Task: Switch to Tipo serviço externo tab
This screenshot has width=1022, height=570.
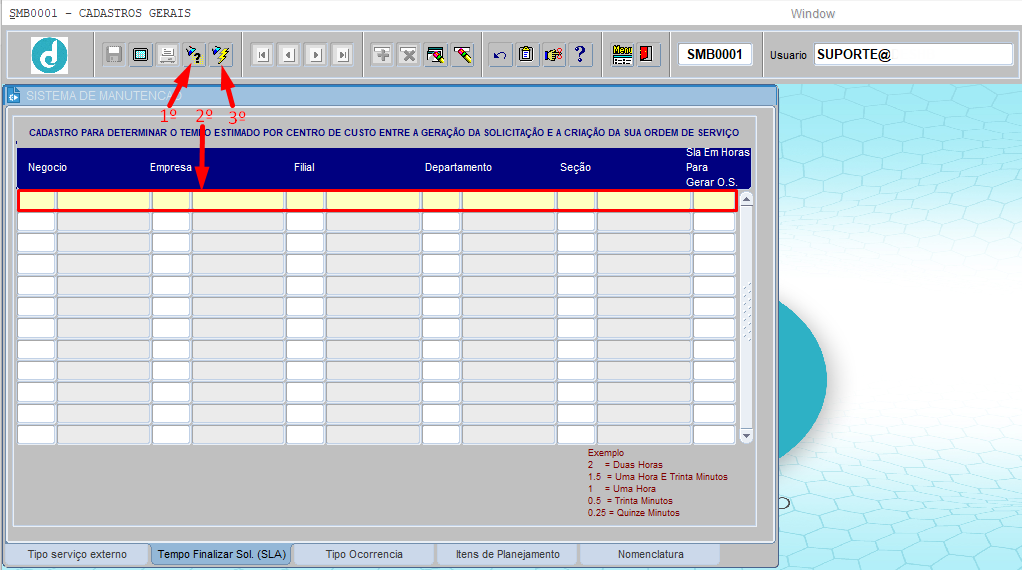Action: pos(77,554)
